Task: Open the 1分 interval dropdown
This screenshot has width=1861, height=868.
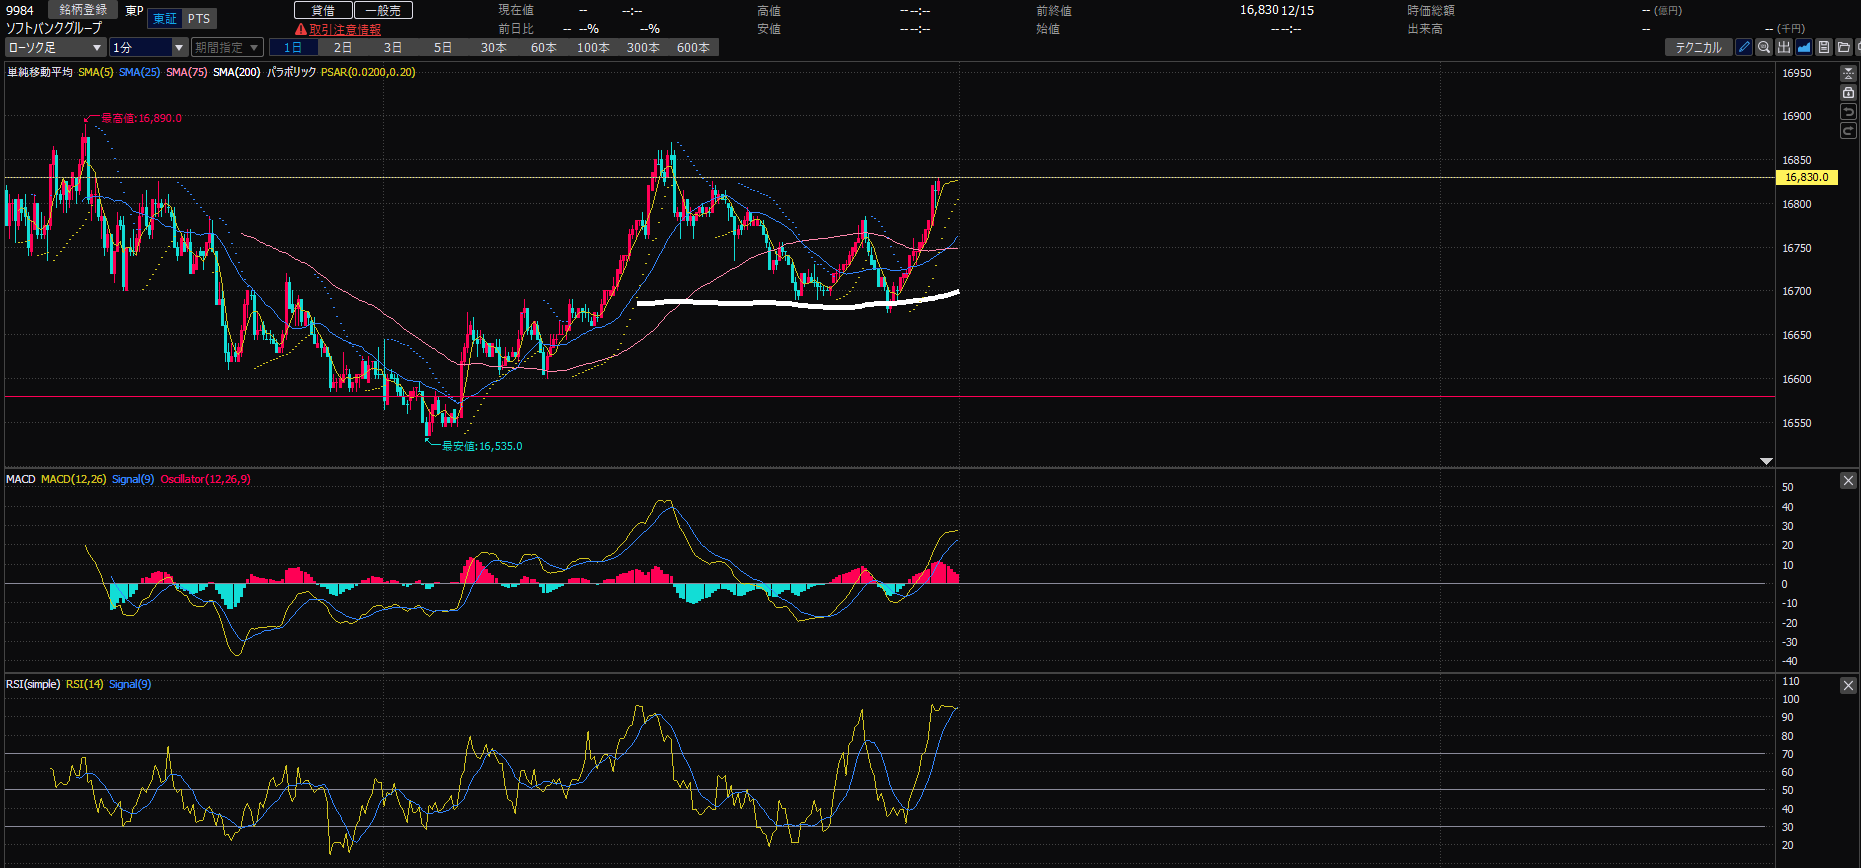Action: [x=148, y=47]
